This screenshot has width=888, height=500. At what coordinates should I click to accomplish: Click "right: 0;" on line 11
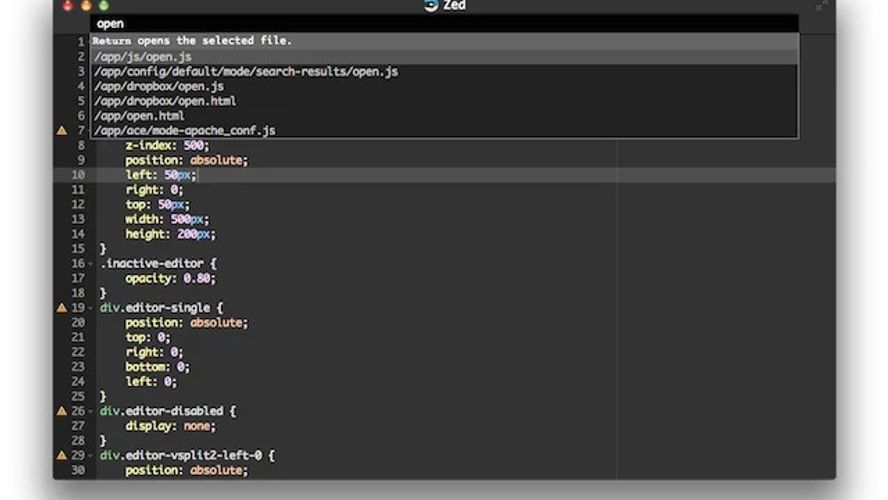(154, 190)
